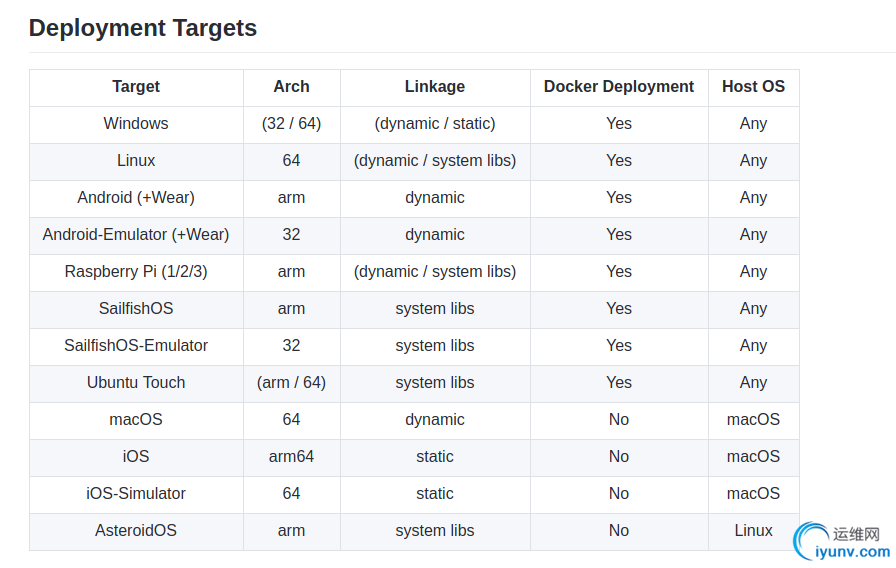
Task: Select the Host OS column header
Action: [x=753, y=86]
